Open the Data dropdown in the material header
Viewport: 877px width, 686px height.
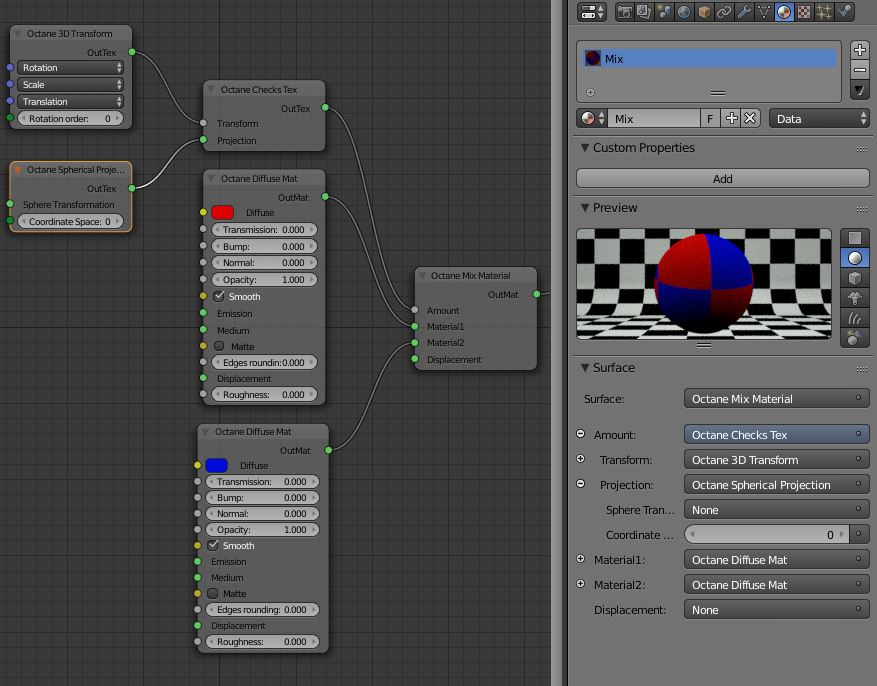(818, 118)
